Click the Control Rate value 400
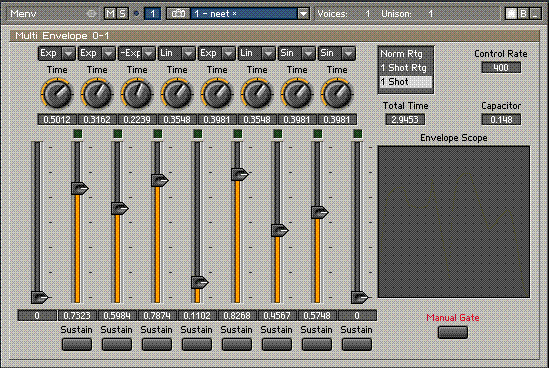The image size is (549, 368). pos(501,67)
